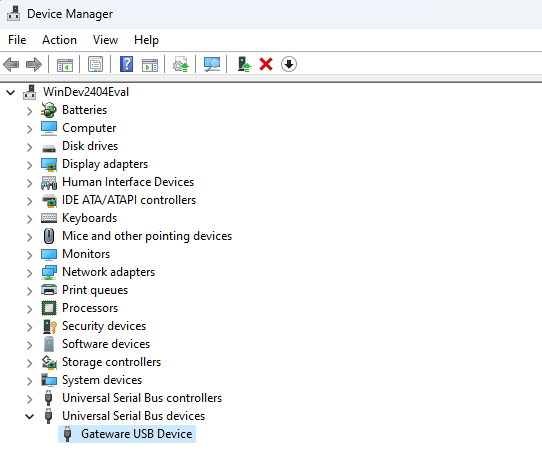Click the Forward arrow toolbar button
This screenshot has width=542, height=455.
point(34,64)
